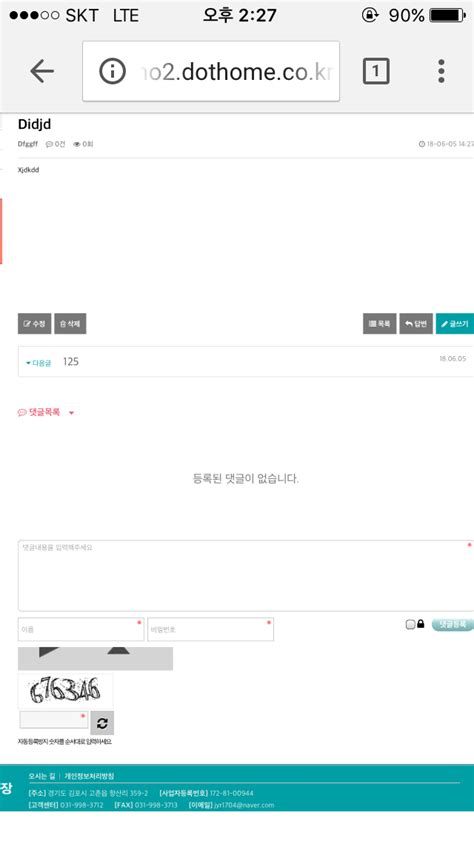This screenshot has height=841, width=474.
Task: Submit comment with 댓글등록 button
Action: point(453,624)
